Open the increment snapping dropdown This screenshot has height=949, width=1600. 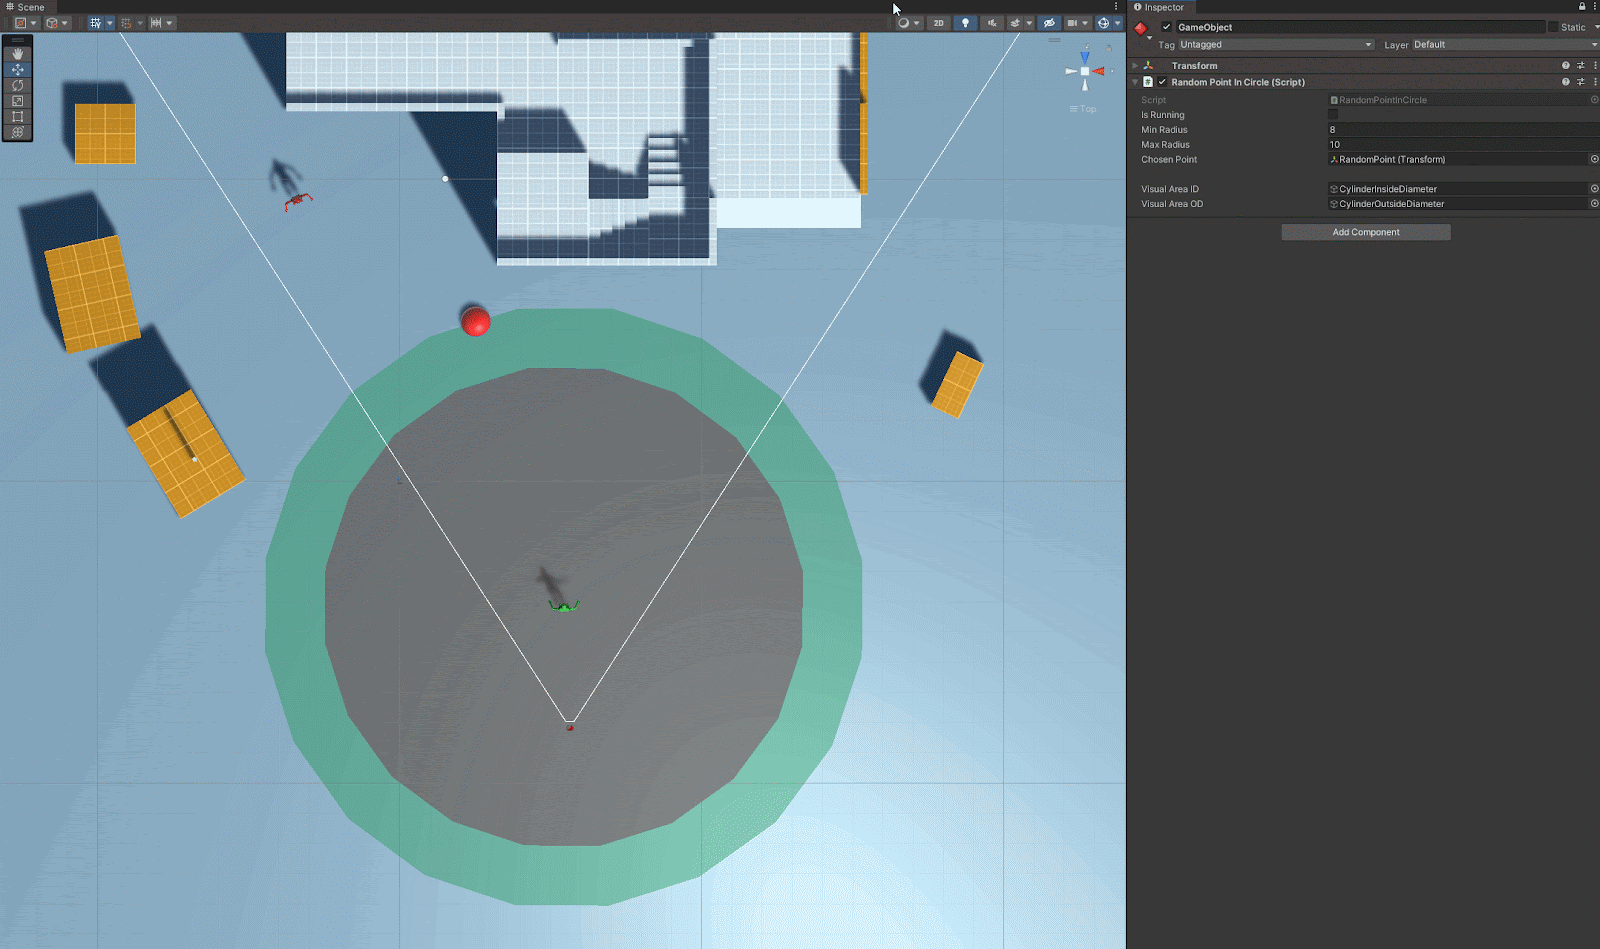click(161, 23)
